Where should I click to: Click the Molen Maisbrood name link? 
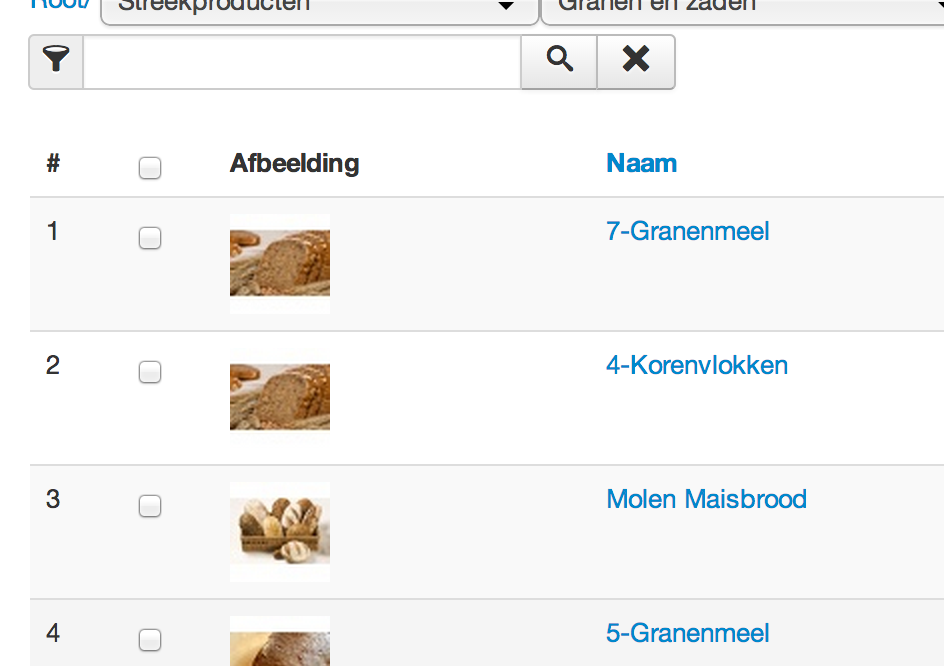coord(706,500)
